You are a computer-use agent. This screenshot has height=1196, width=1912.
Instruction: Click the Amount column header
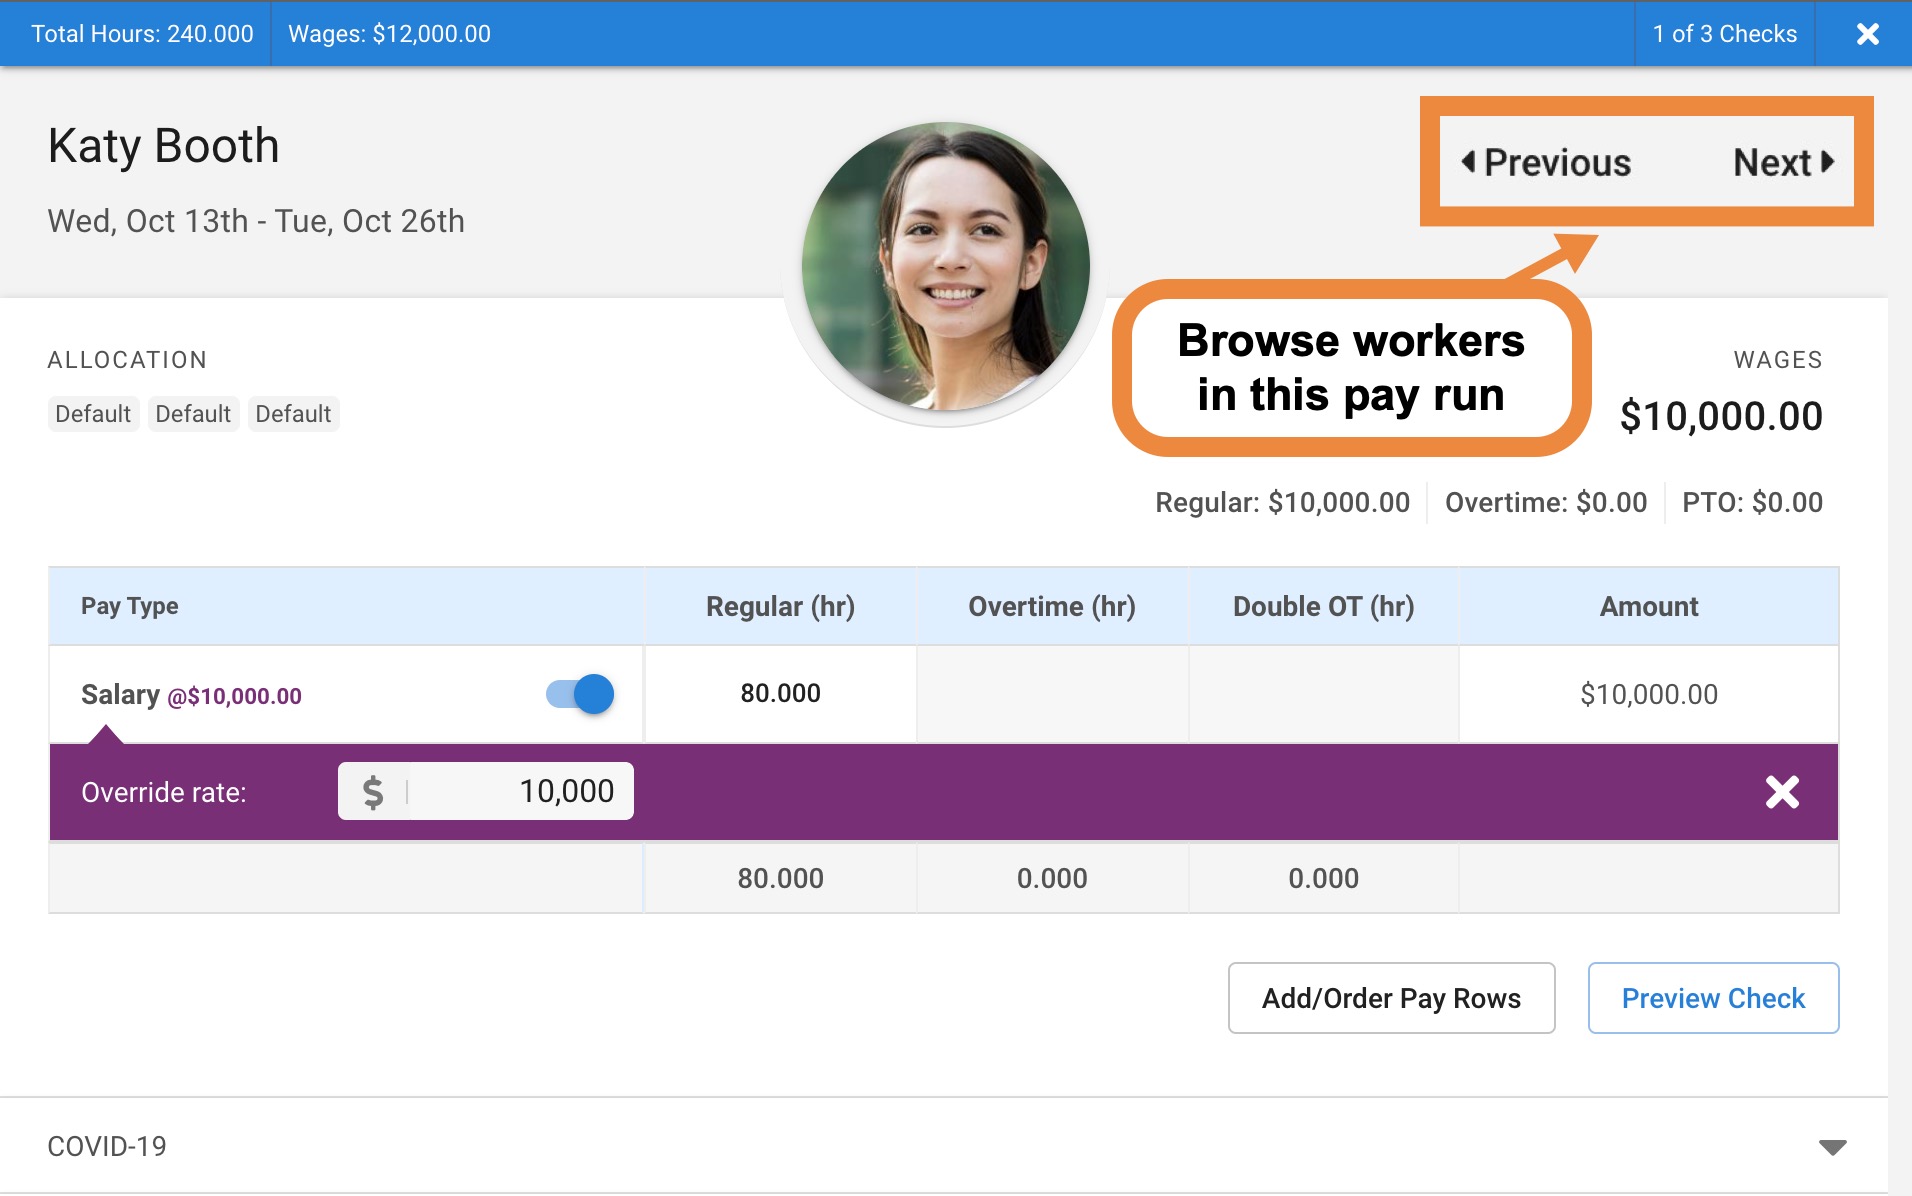1649,606
